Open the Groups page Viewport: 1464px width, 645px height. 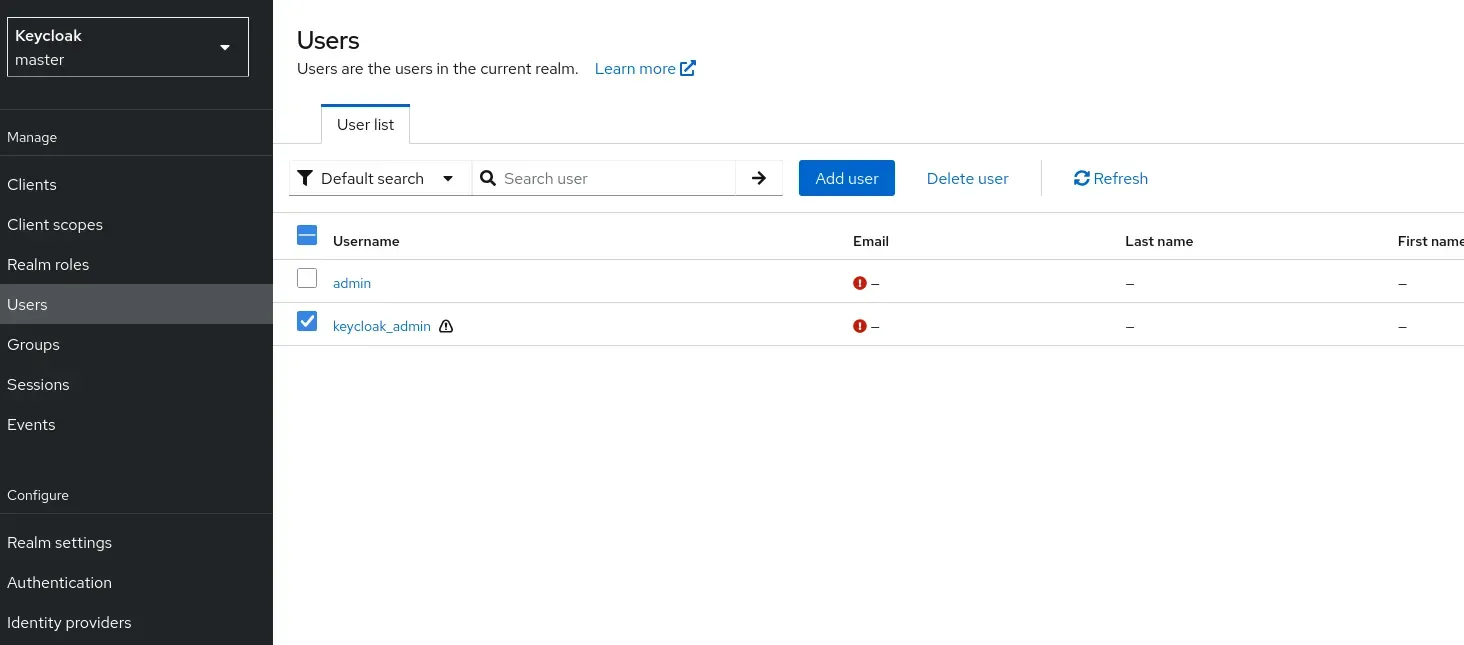point(136,344)
